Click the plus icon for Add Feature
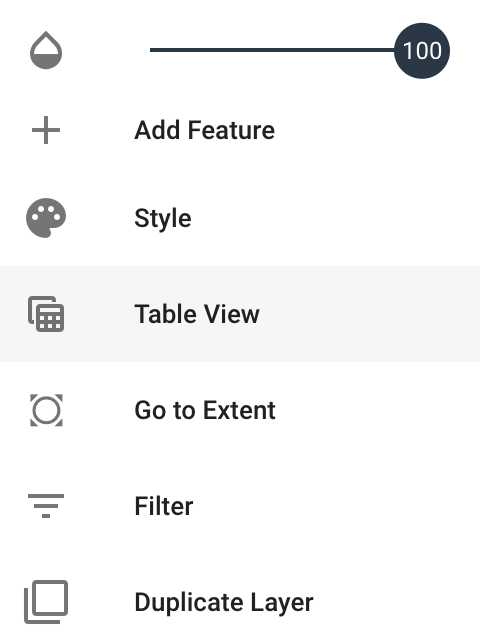 pos(46,130)
